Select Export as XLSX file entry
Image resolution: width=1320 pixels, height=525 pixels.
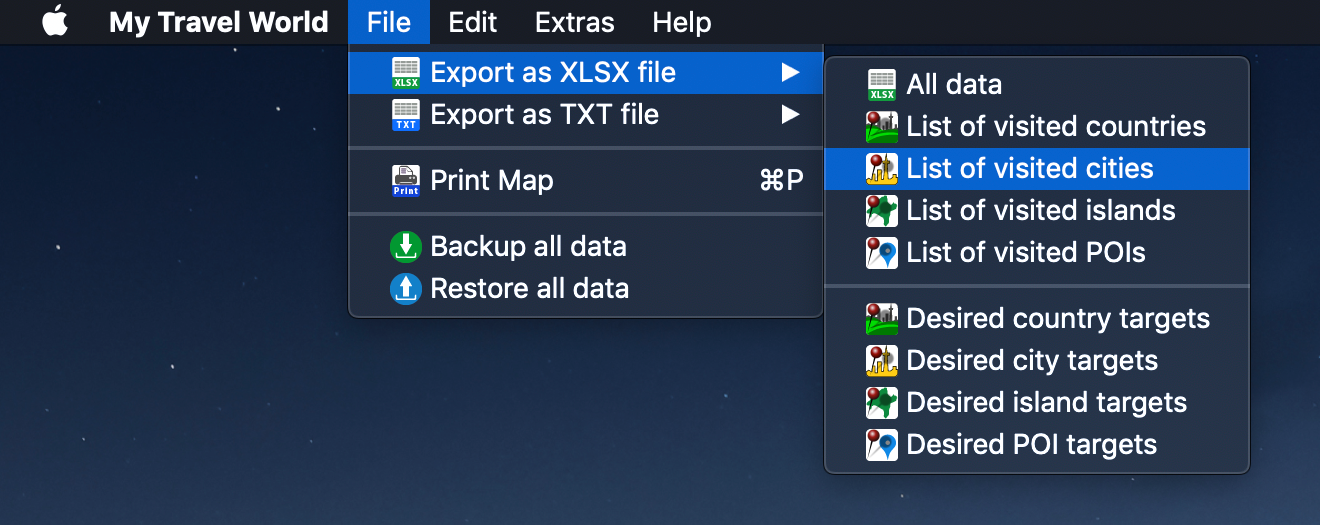(x=586, y=73)
